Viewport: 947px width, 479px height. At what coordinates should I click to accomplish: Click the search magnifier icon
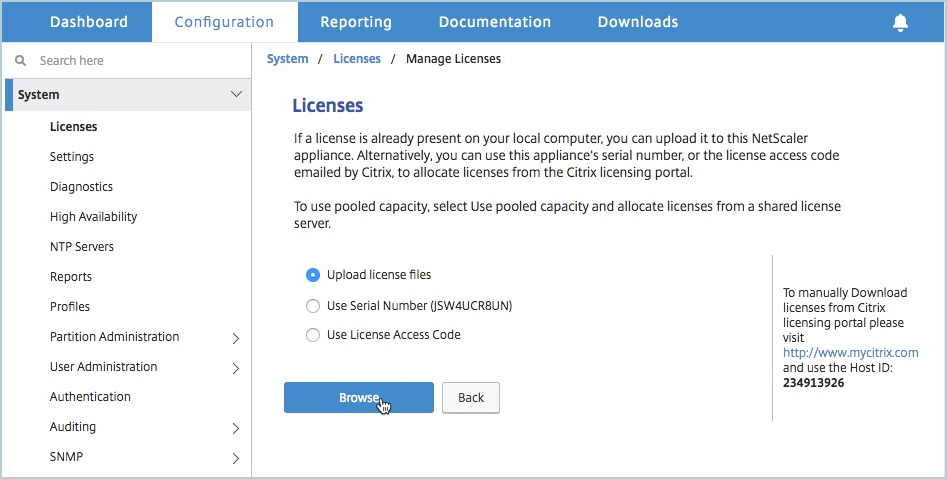click(21, 60)
